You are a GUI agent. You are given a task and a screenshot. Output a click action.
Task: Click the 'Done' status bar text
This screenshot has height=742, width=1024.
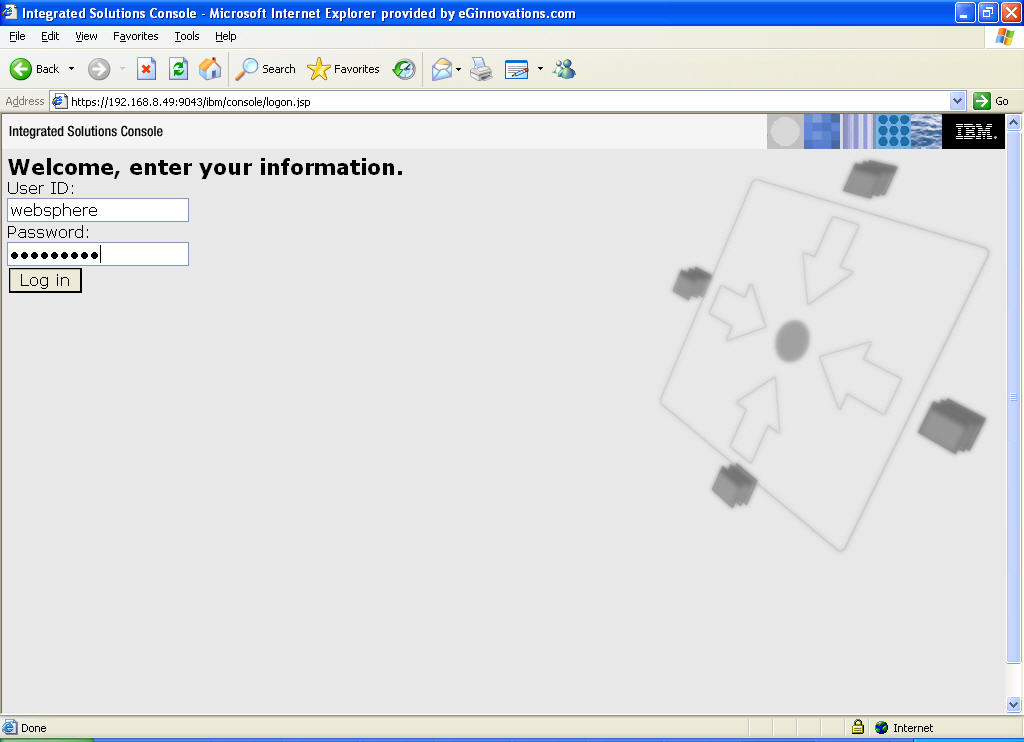[33, 728]
